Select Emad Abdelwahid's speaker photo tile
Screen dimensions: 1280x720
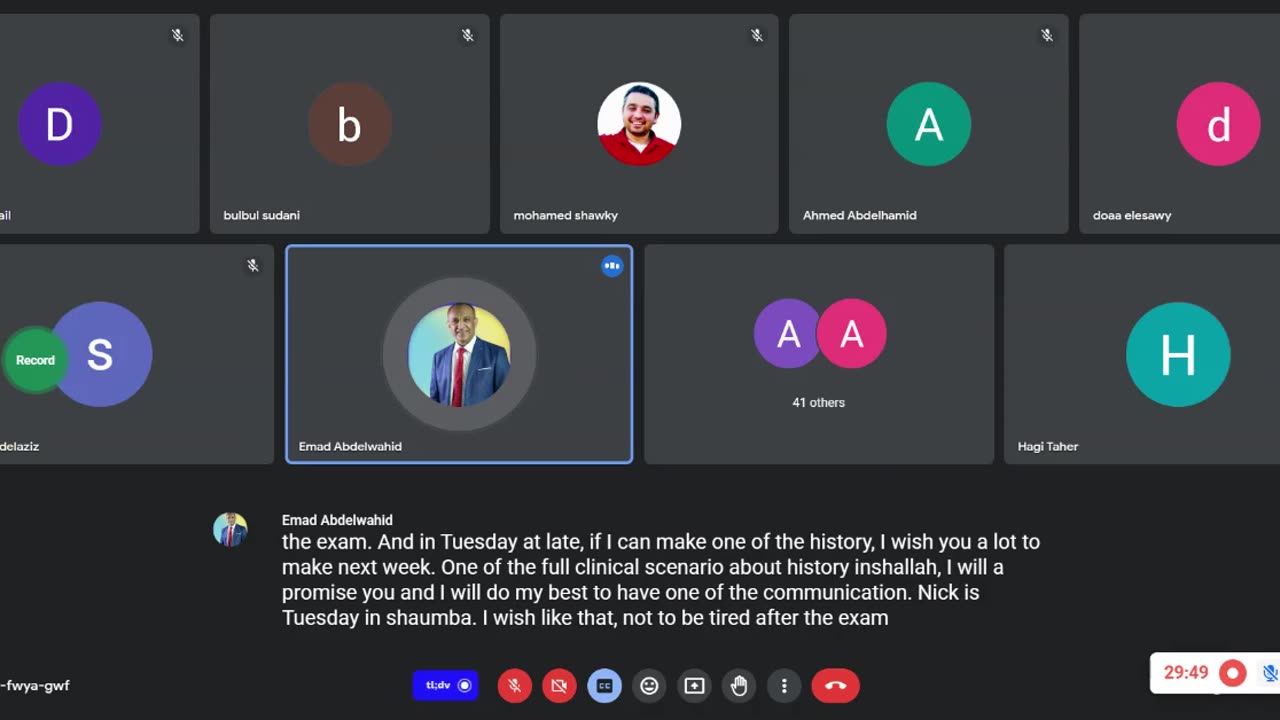459,354
